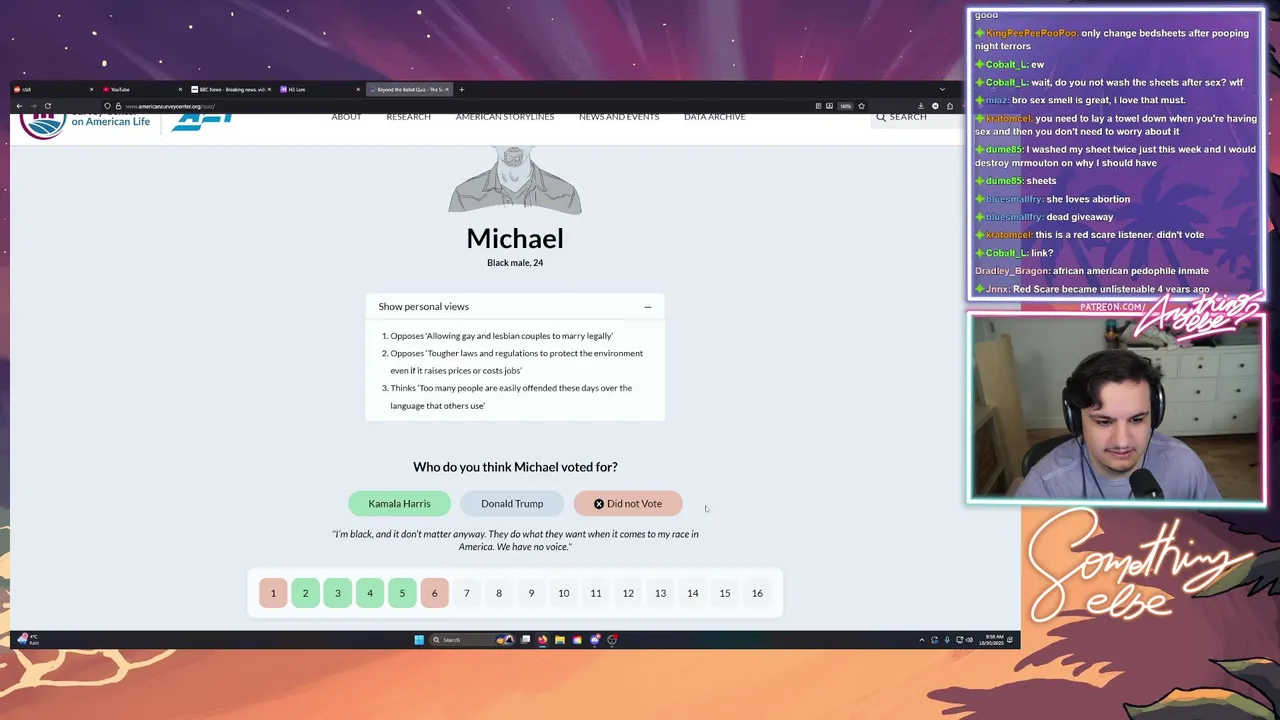Open the taskbar clock and date

(991, 640)
